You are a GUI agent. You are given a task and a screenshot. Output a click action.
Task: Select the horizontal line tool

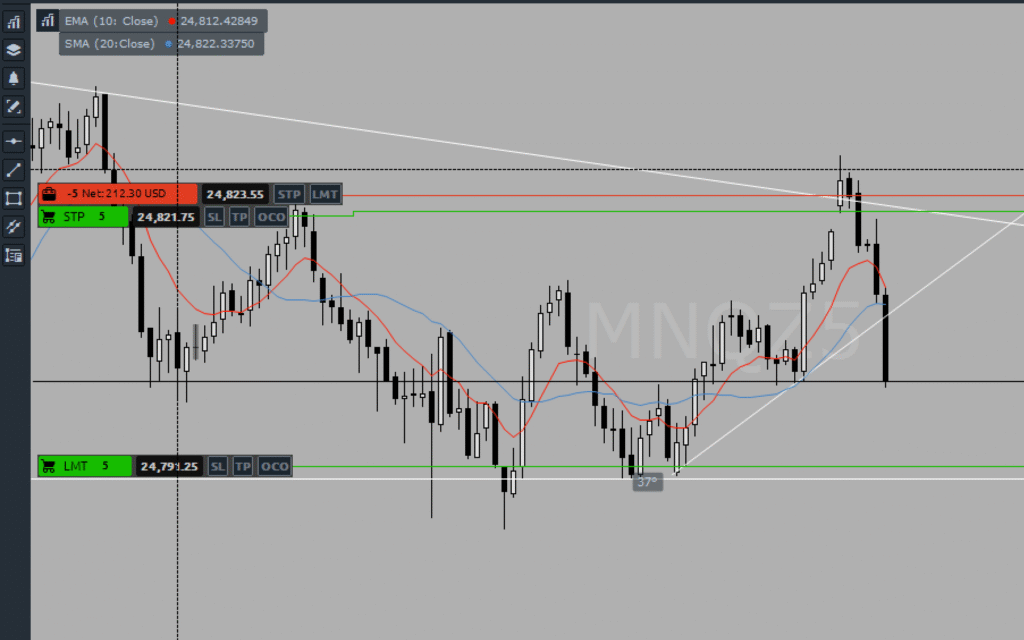click(x=14, y=141)
